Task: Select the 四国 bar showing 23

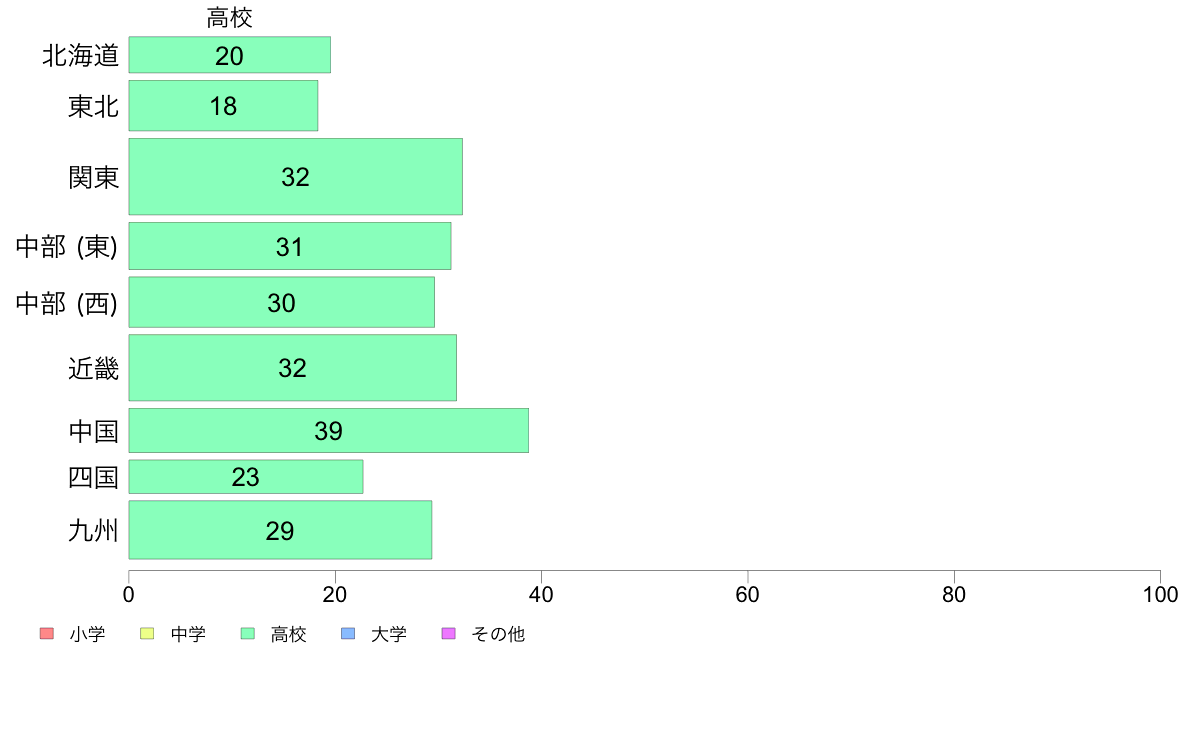Action: [x=246, y=477]
